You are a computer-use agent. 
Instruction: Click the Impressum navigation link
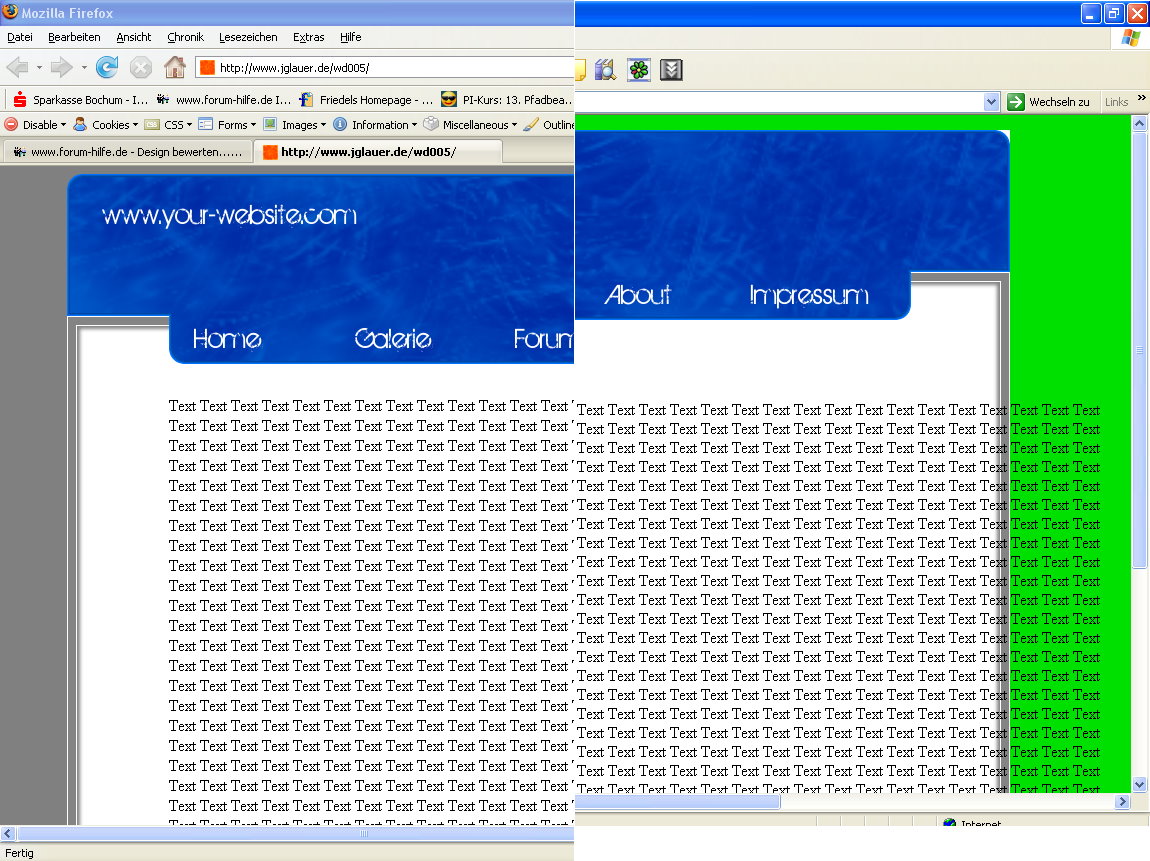(x=808, y=295)
